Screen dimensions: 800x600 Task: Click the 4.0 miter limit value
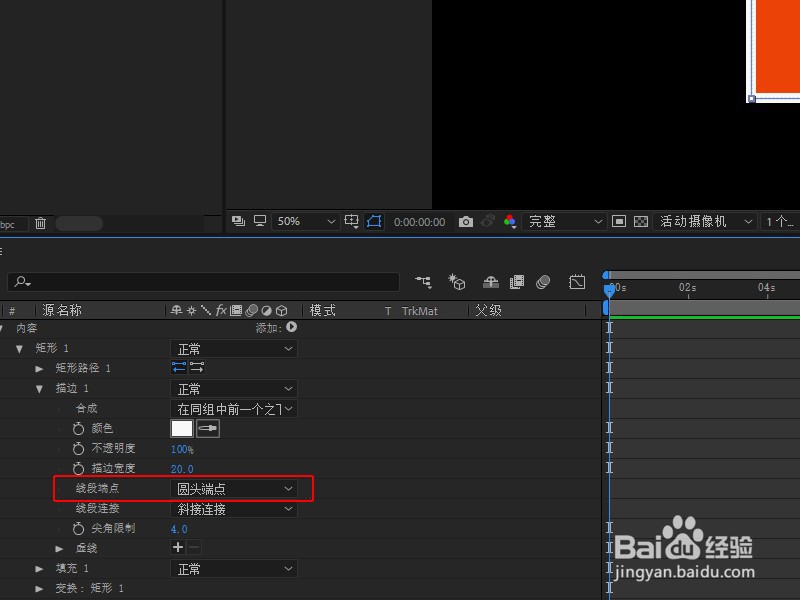click(179, 529)
